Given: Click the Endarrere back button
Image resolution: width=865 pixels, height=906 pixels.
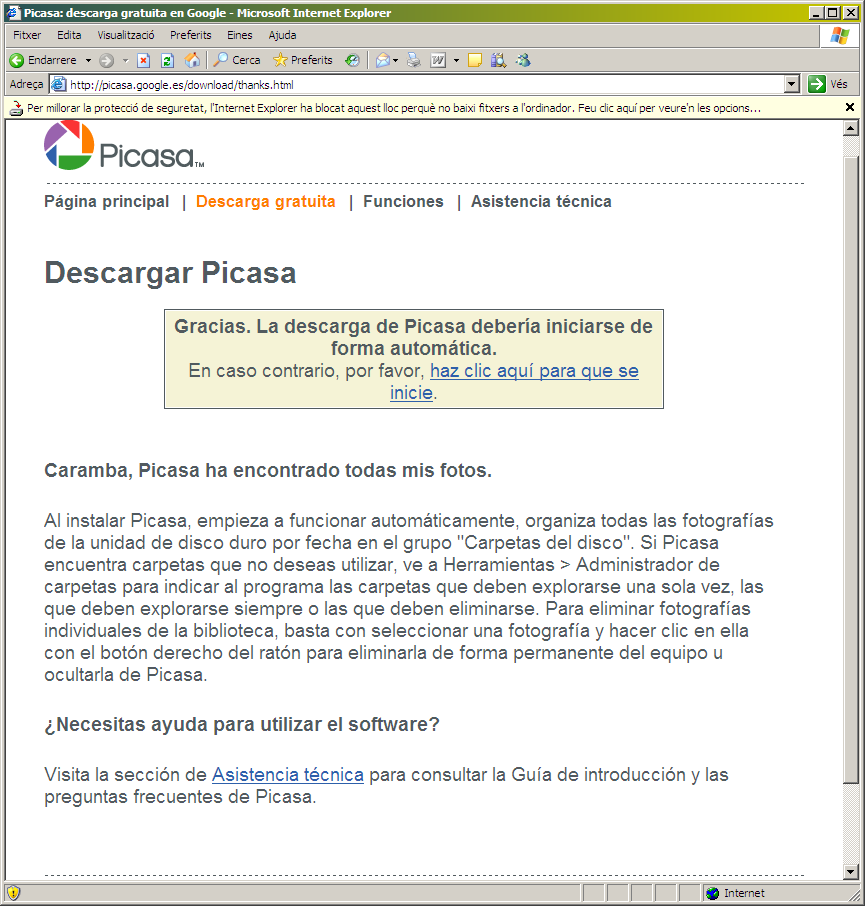Looking at the screenshot, I should pyautogui.click(x=43, y=60).
